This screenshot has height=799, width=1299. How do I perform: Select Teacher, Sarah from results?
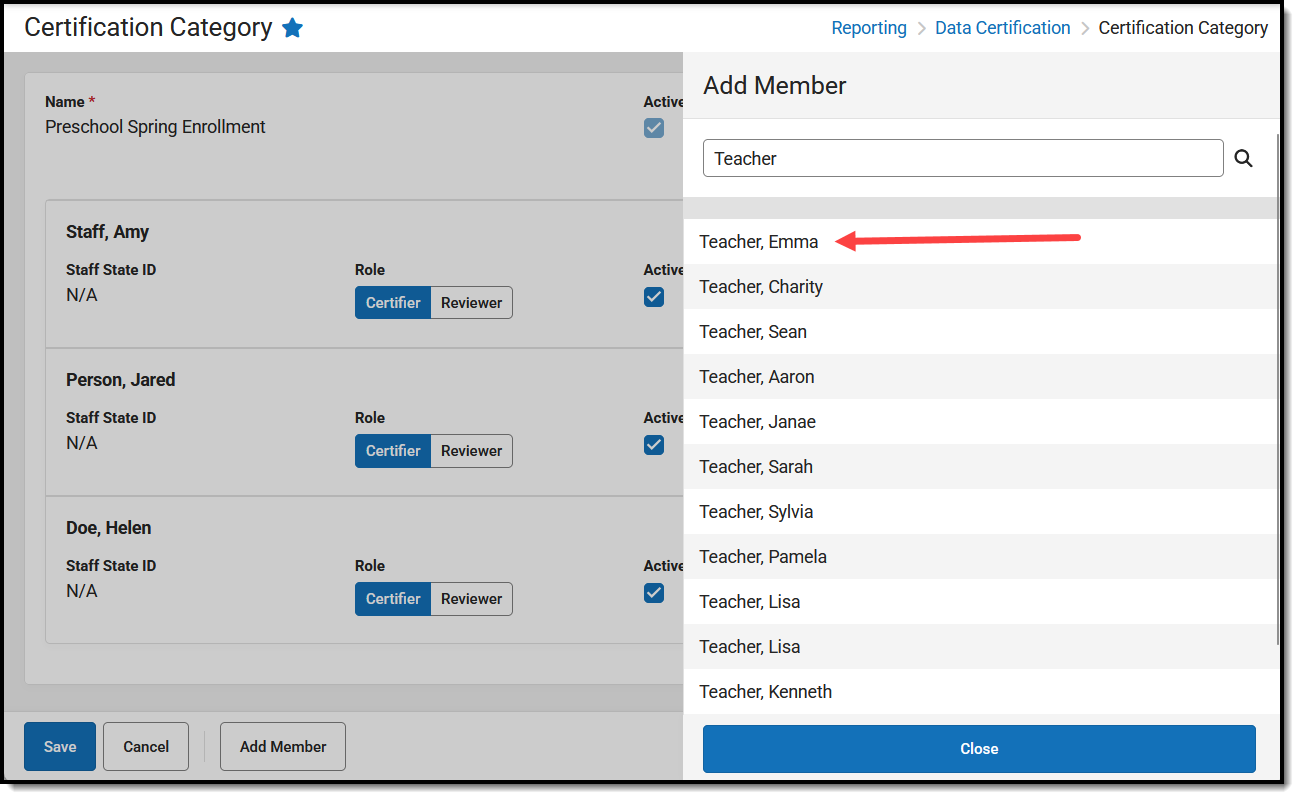pyautogui.click(x=980, y=467)
